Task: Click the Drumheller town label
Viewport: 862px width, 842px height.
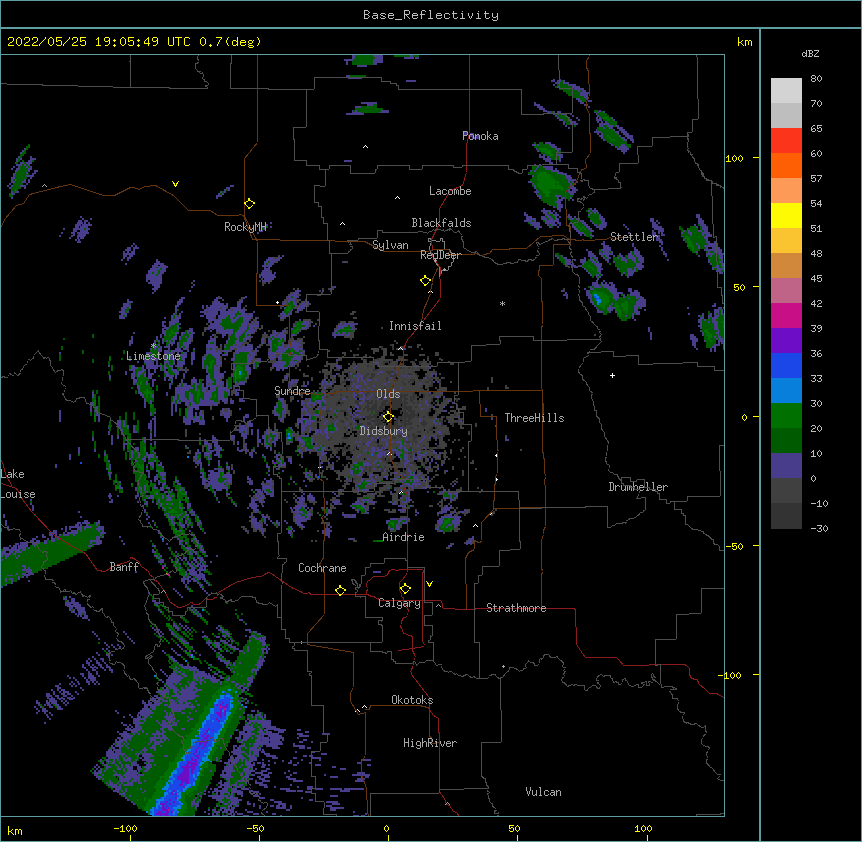Action: (x=638, y=487)
